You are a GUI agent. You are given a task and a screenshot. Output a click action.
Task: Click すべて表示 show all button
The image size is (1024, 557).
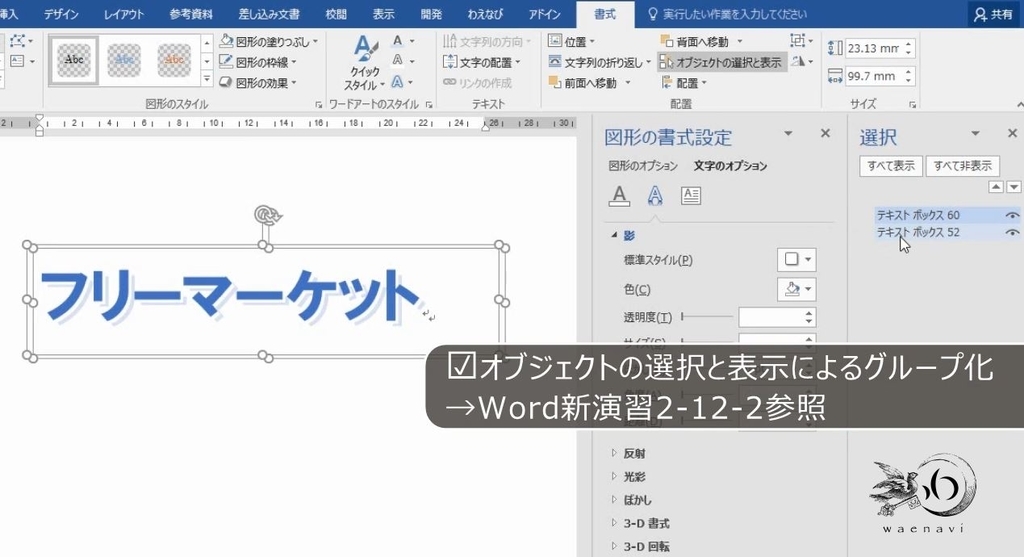click(891, 166)
